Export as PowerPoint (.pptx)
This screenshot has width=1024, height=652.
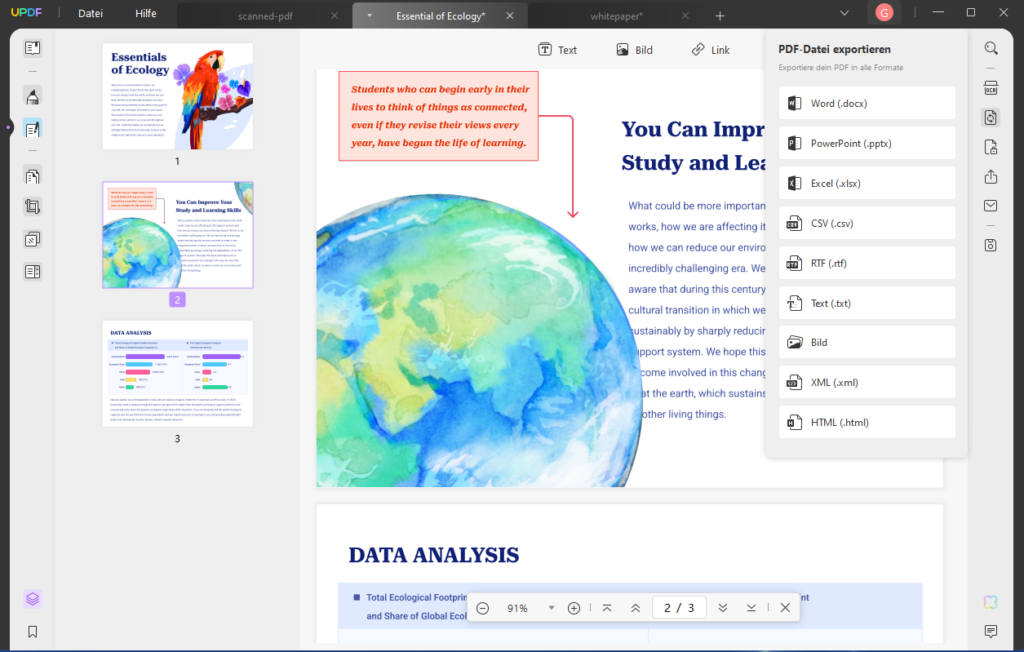coord(867,143)
